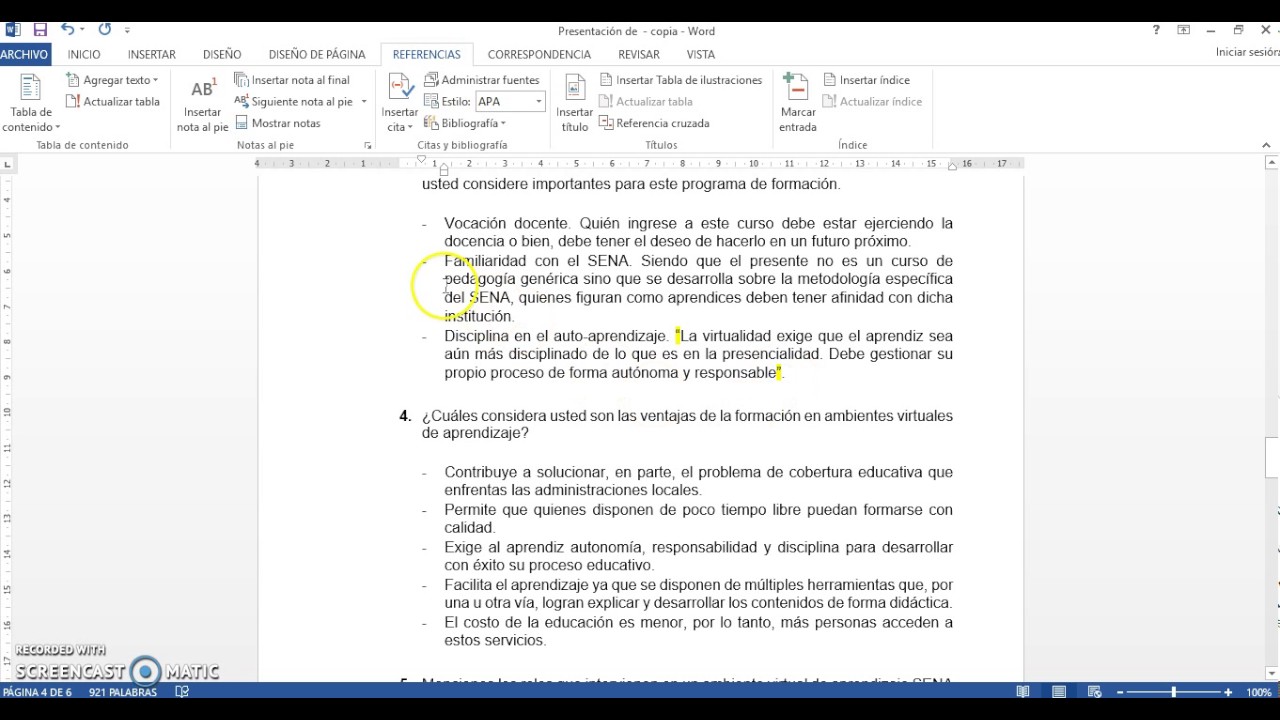Click the Undo arrow icon
Screen dimensions: 1280x720
(x=67, y=30)
